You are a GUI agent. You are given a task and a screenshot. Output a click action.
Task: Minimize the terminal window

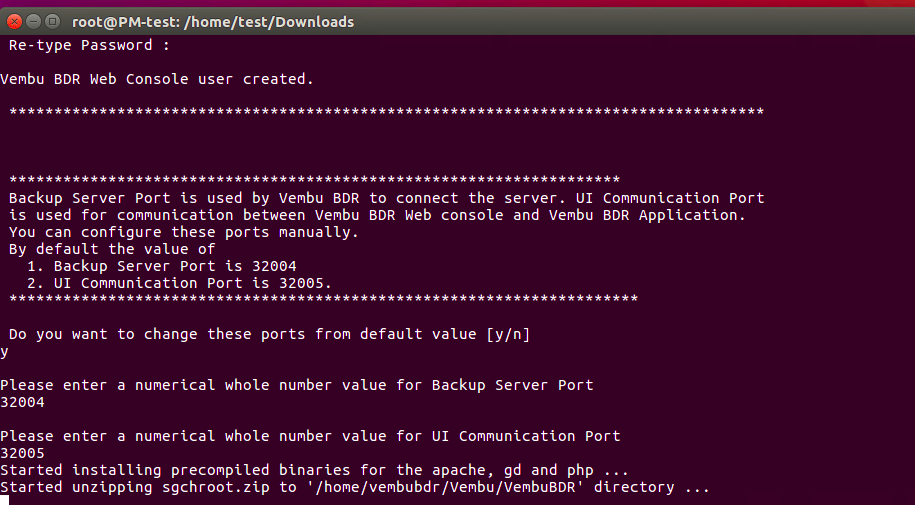point(33,22)
